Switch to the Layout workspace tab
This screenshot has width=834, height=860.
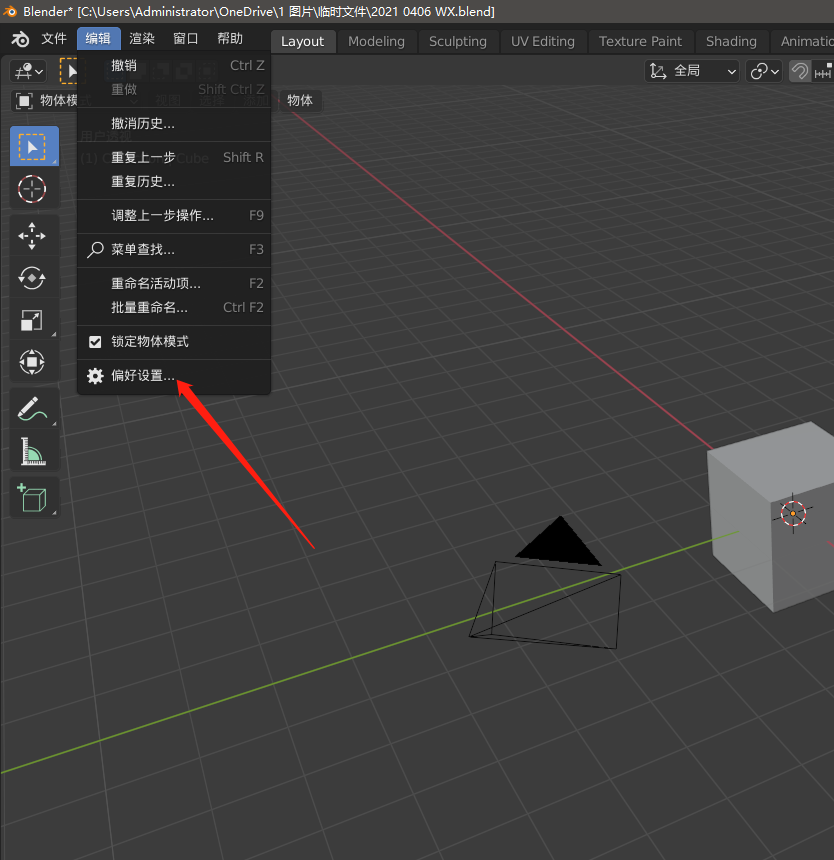click(x=303, y=42)
